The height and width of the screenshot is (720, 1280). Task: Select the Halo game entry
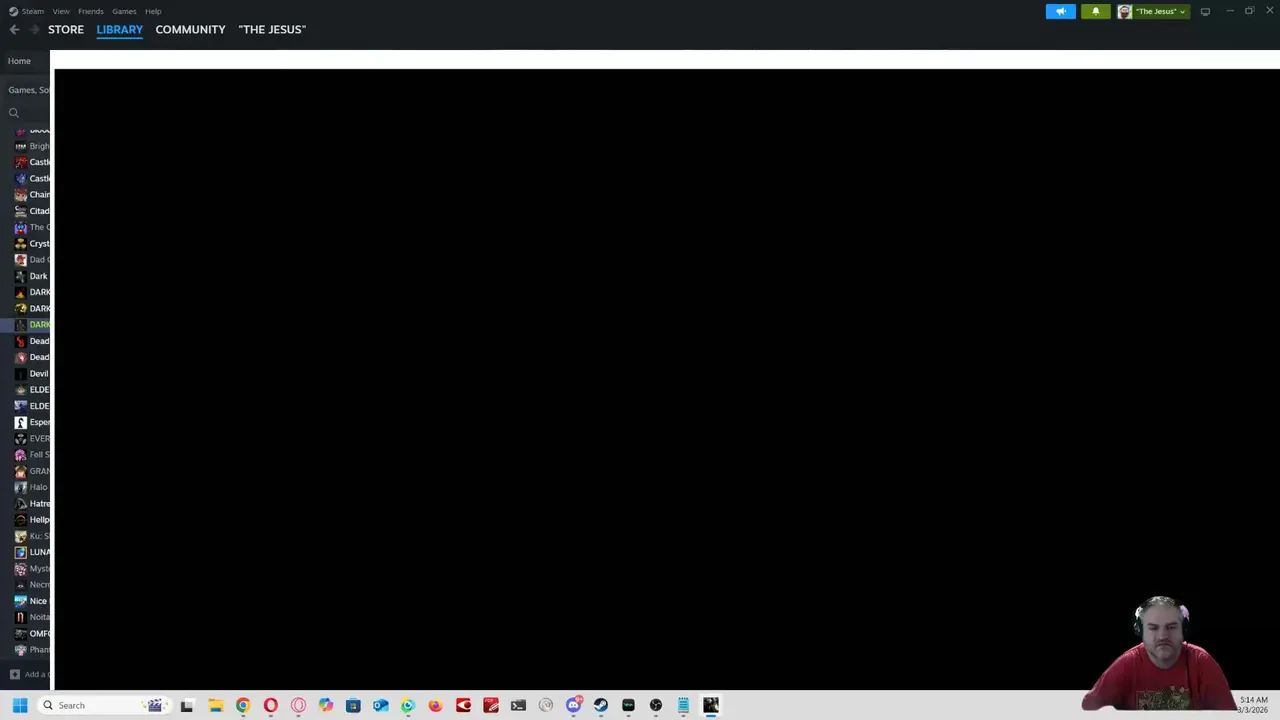32,487
